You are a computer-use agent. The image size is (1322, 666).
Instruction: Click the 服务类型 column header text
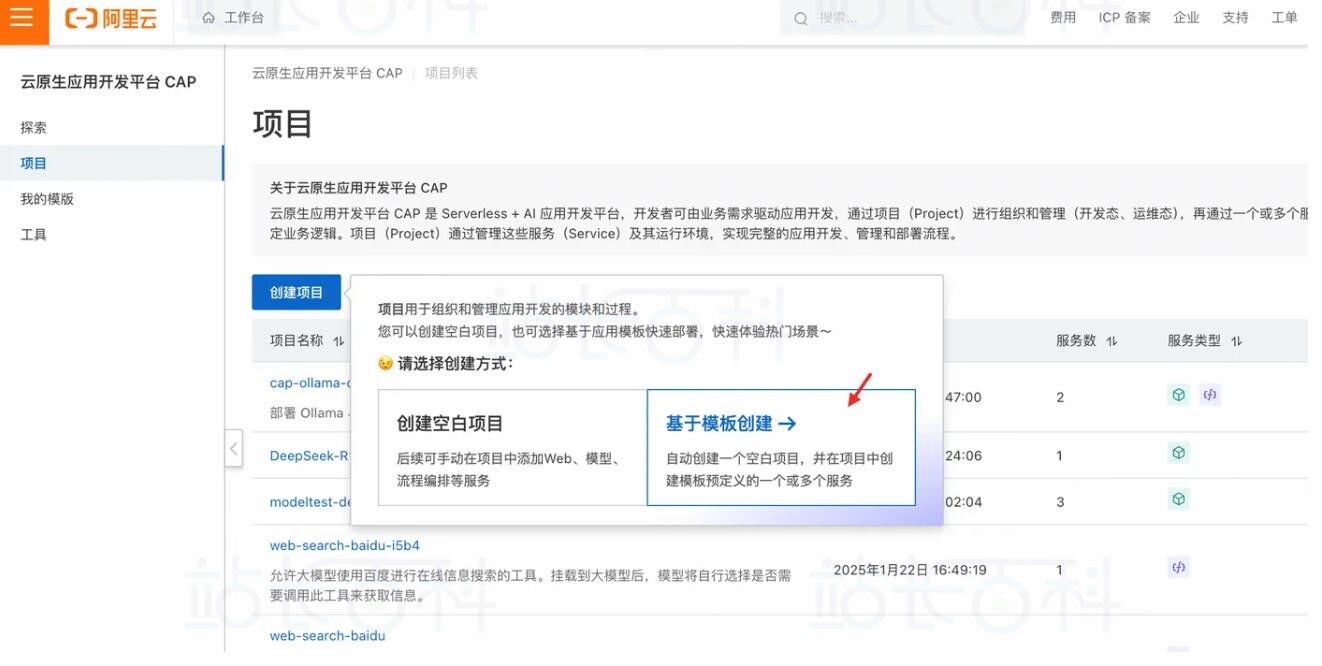1194,341
